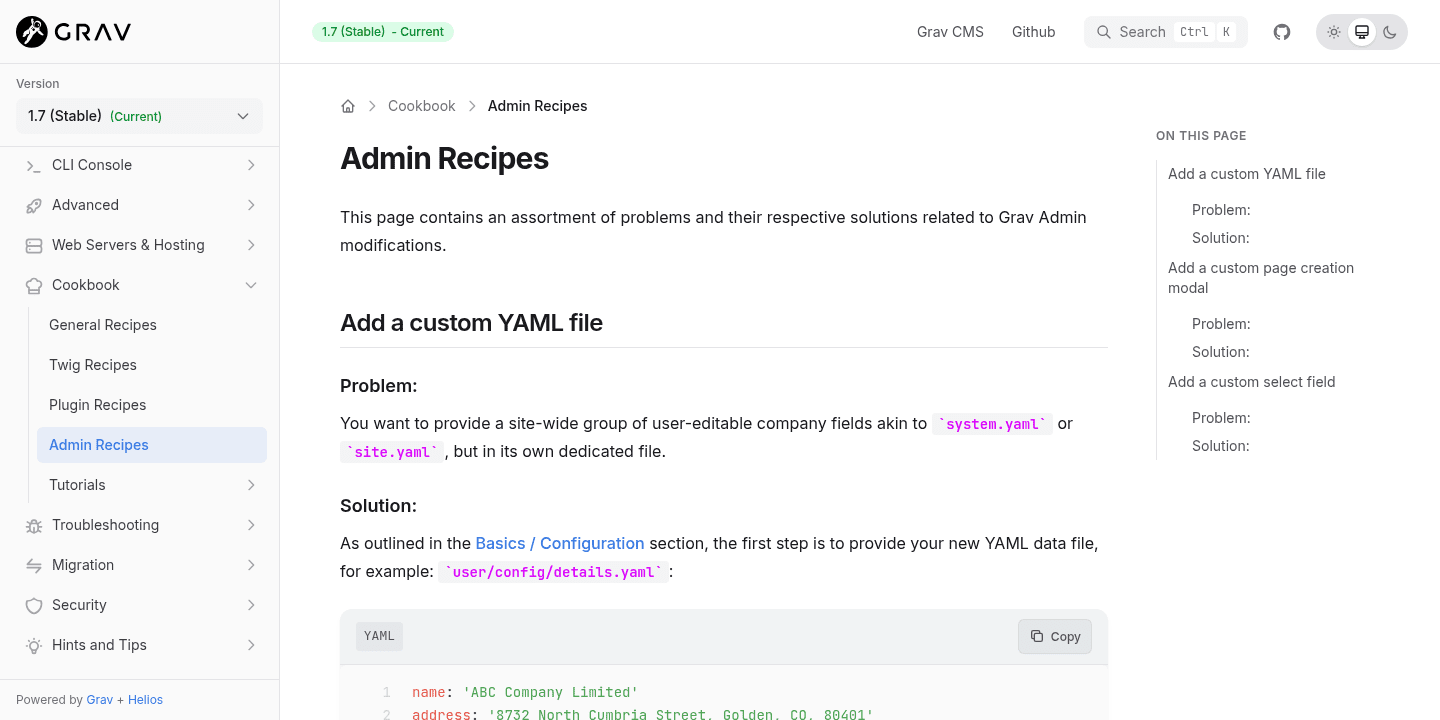
Task: Copy the YAML code snippet
Action: click(x=1054, y=636)
